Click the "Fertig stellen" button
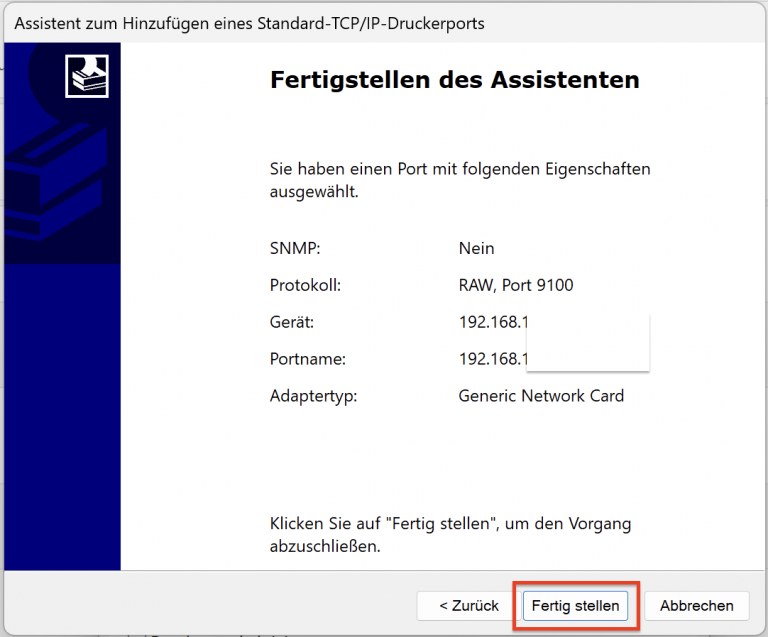This screenshot has width=768, height=637. pos(575,605)
